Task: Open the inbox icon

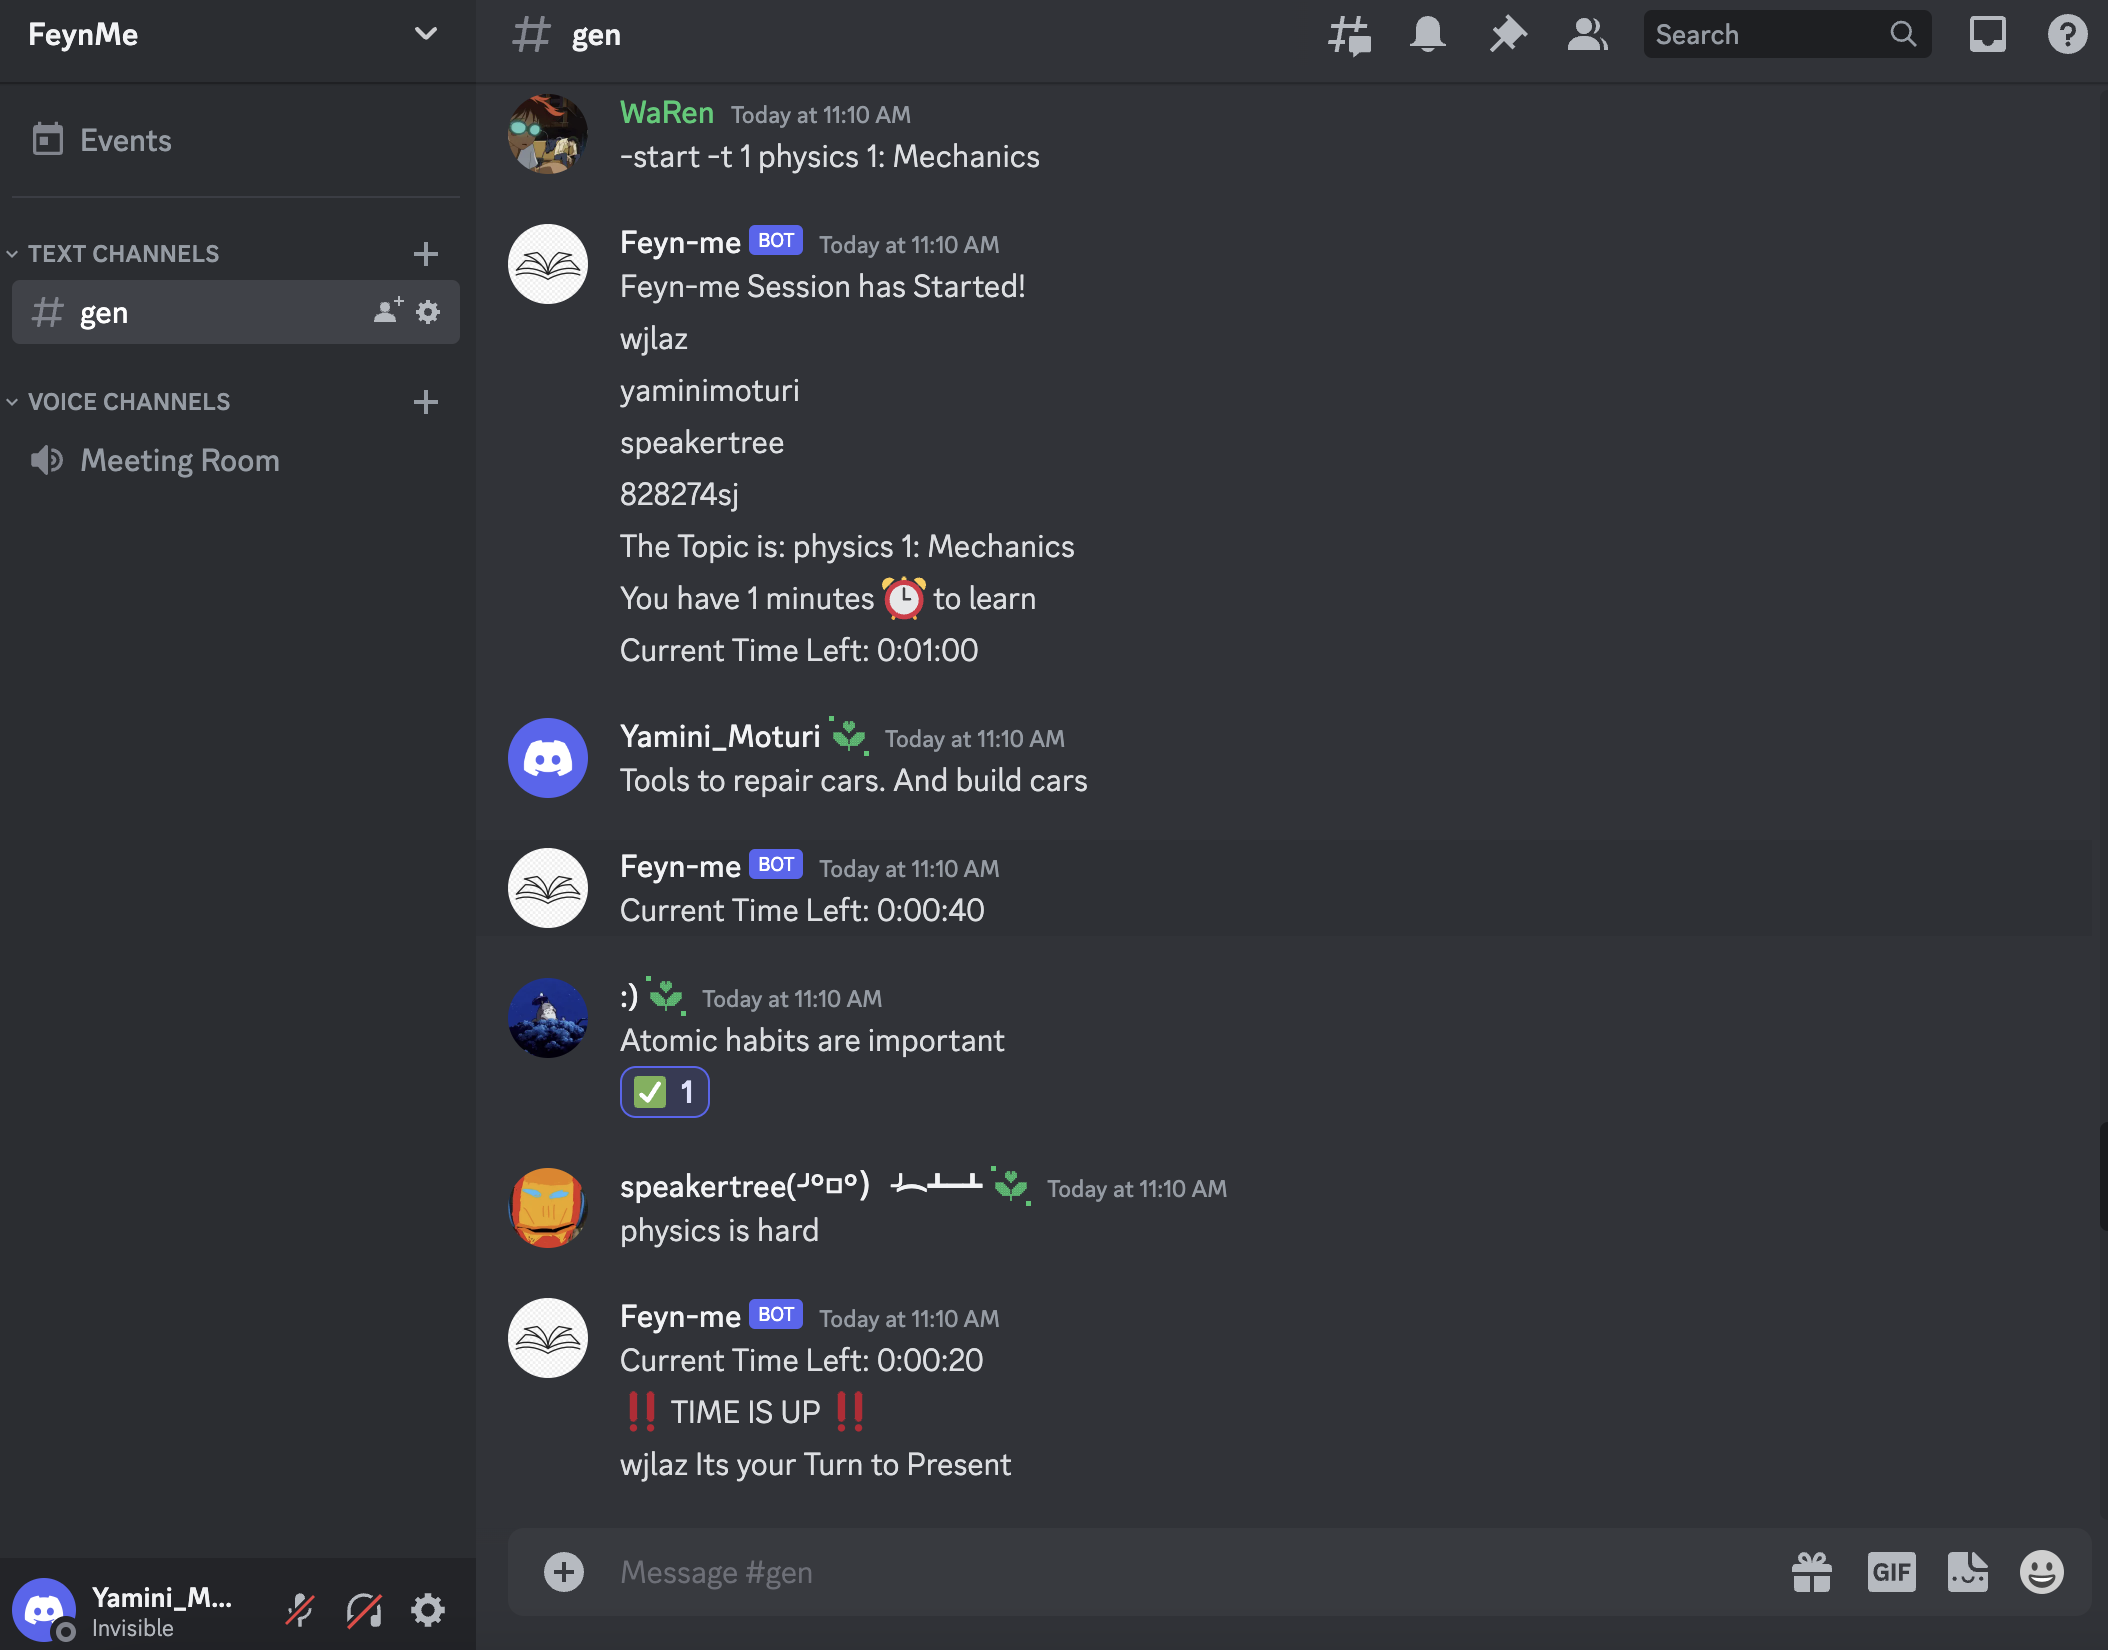Action: (1987, 36)
